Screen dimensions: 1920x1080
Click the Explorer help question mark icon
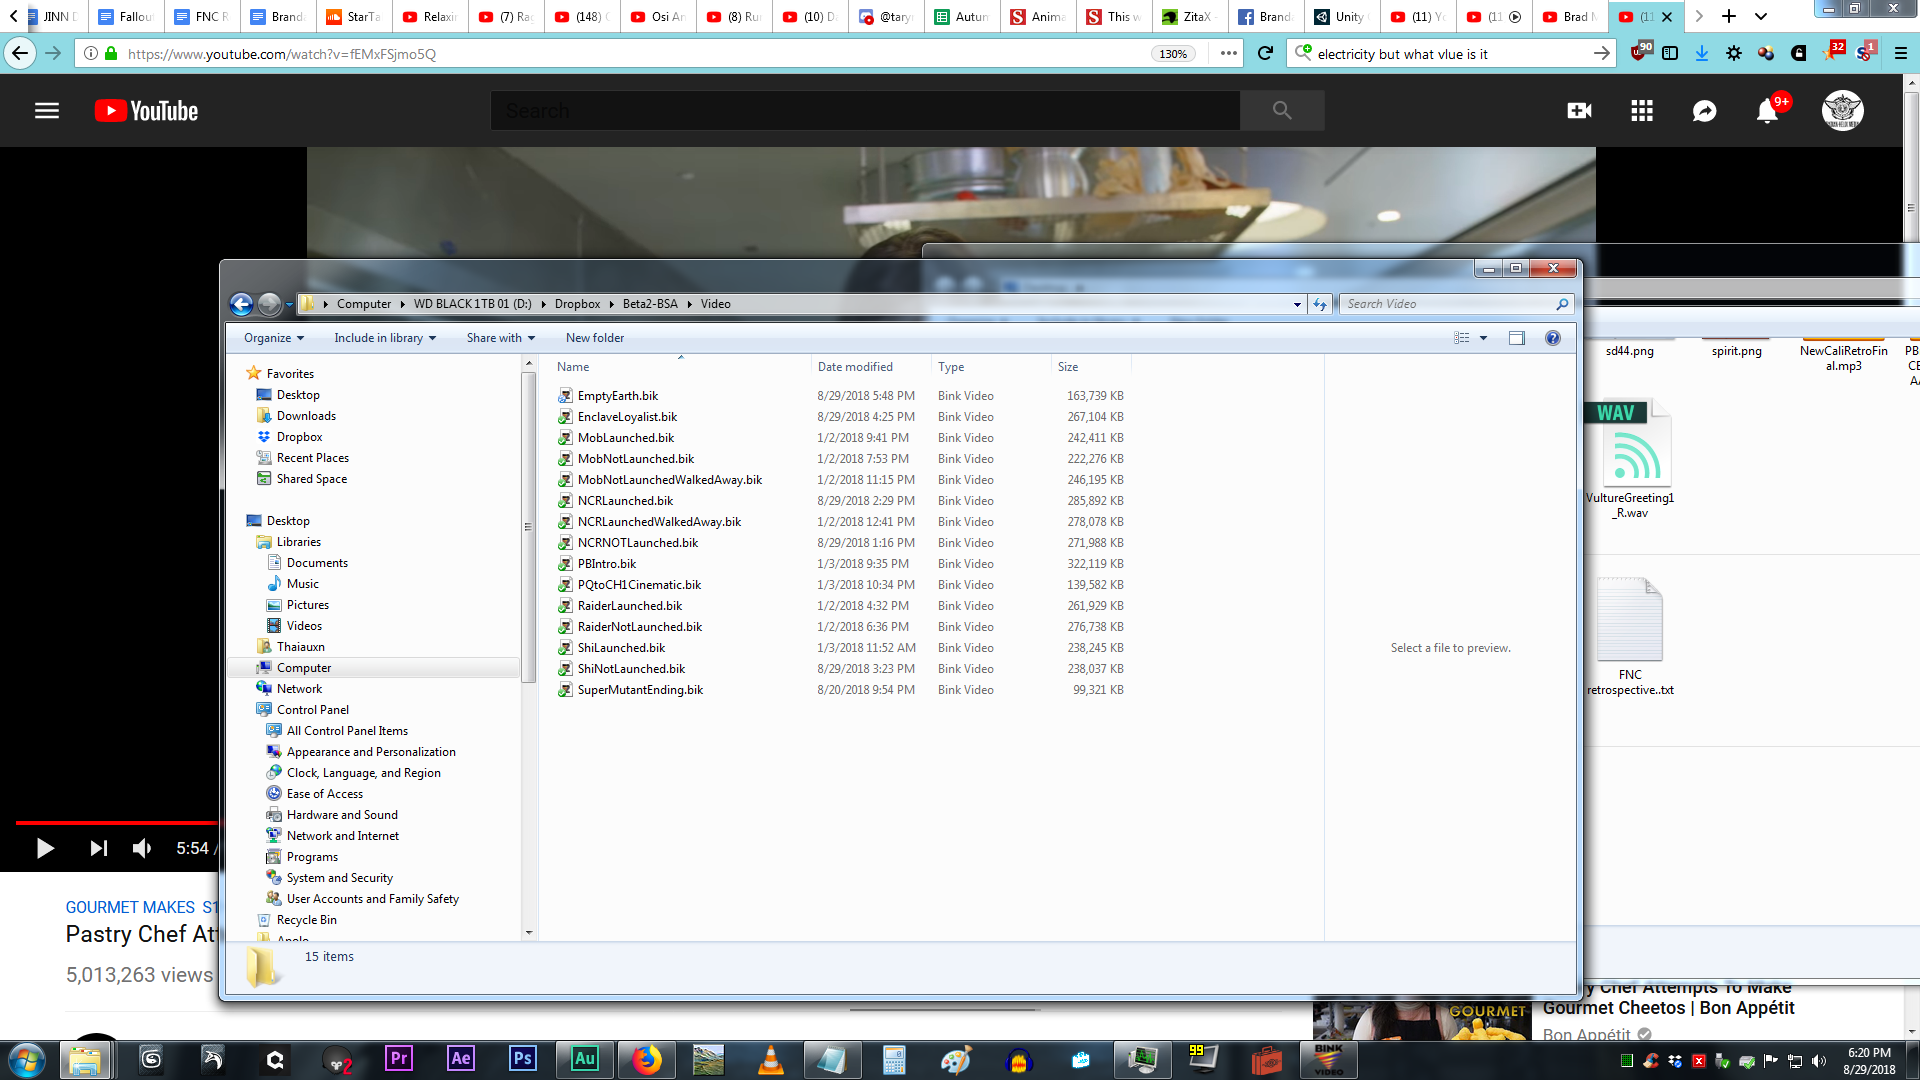tap(1553, 338)
